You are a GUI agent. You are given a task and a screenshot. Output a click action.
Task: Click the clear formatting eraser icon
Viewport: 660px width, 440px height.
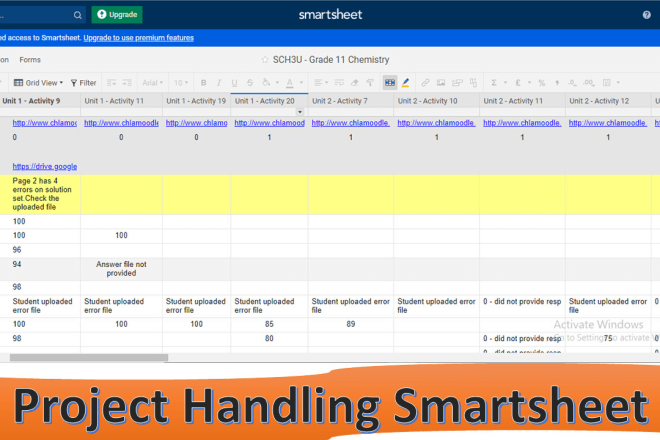(354, 83)
